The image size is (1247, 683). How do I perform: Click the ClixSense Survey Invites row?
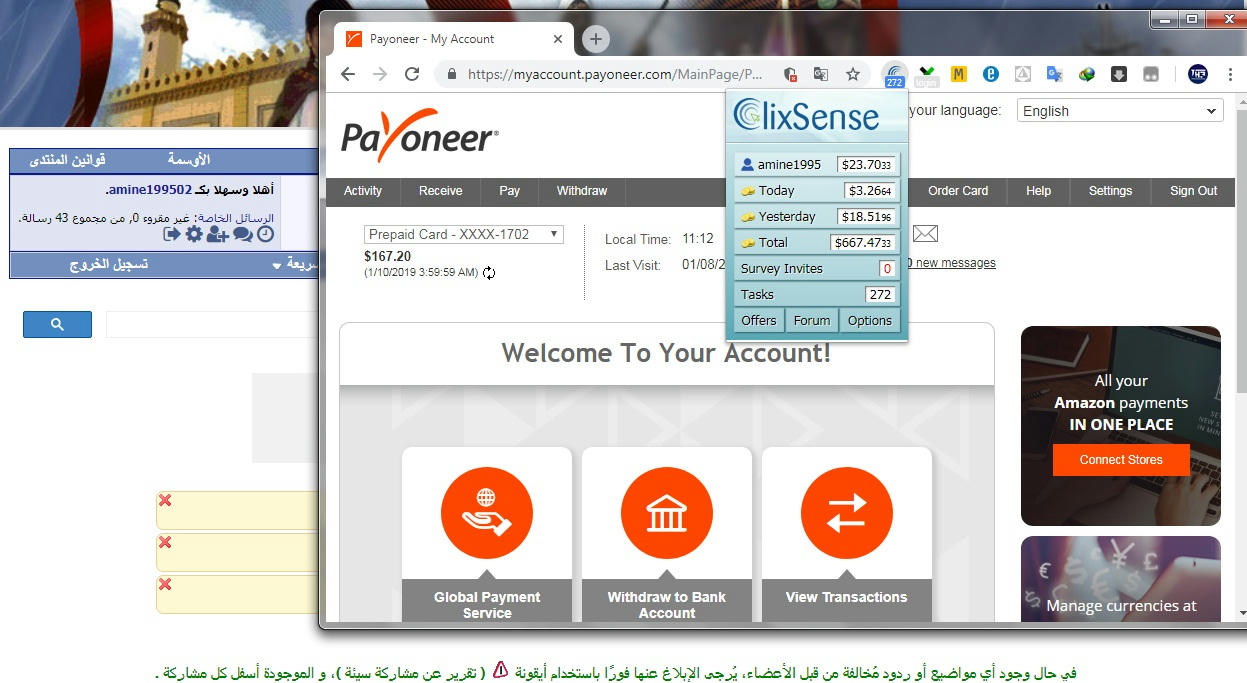[817, 268]
